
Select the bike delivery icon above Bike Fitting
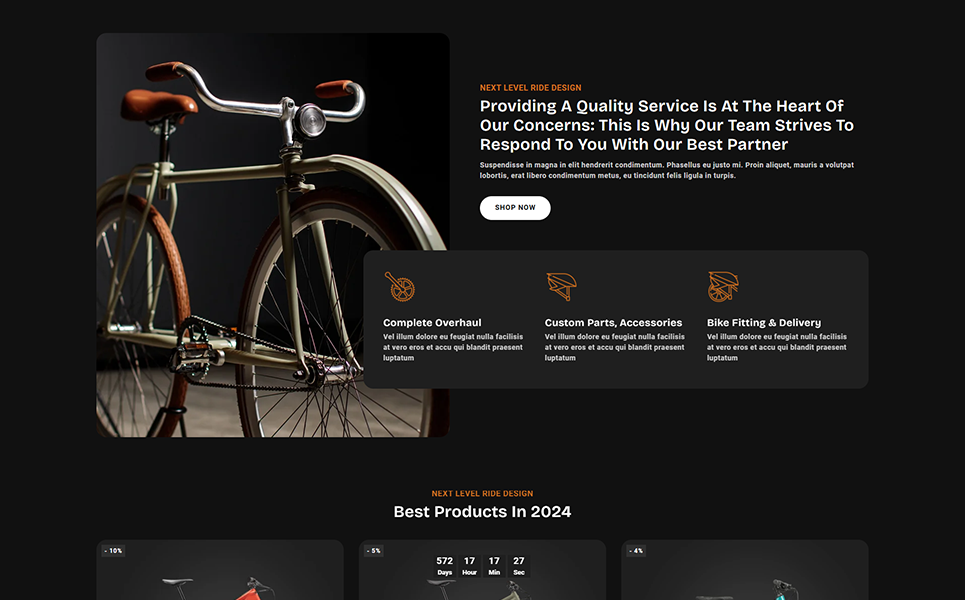(723, 287)
